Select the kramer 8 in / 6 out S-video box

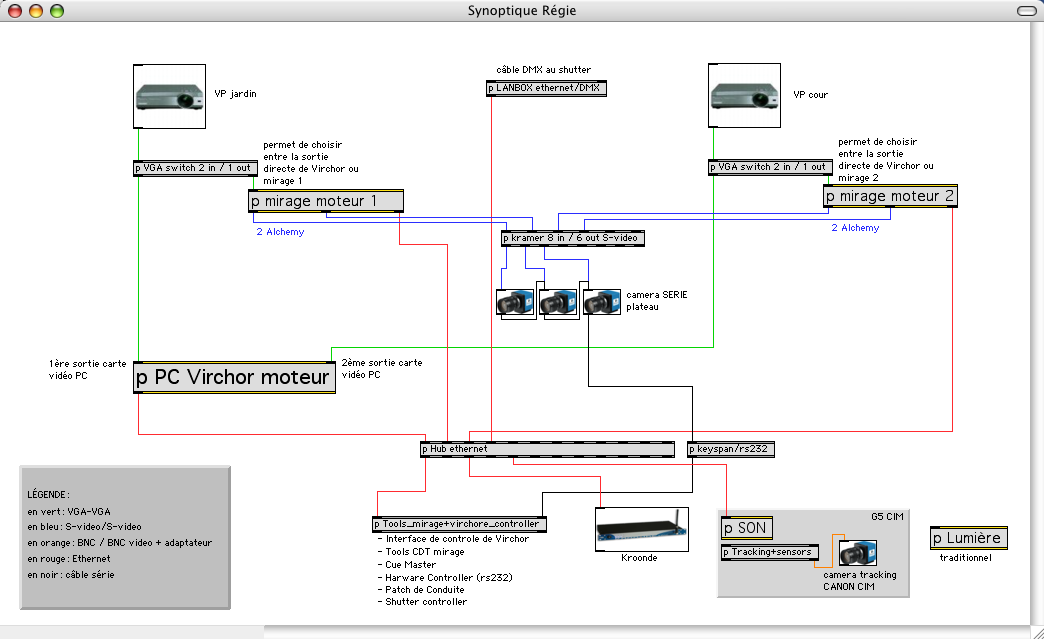(x=573, y=238)
